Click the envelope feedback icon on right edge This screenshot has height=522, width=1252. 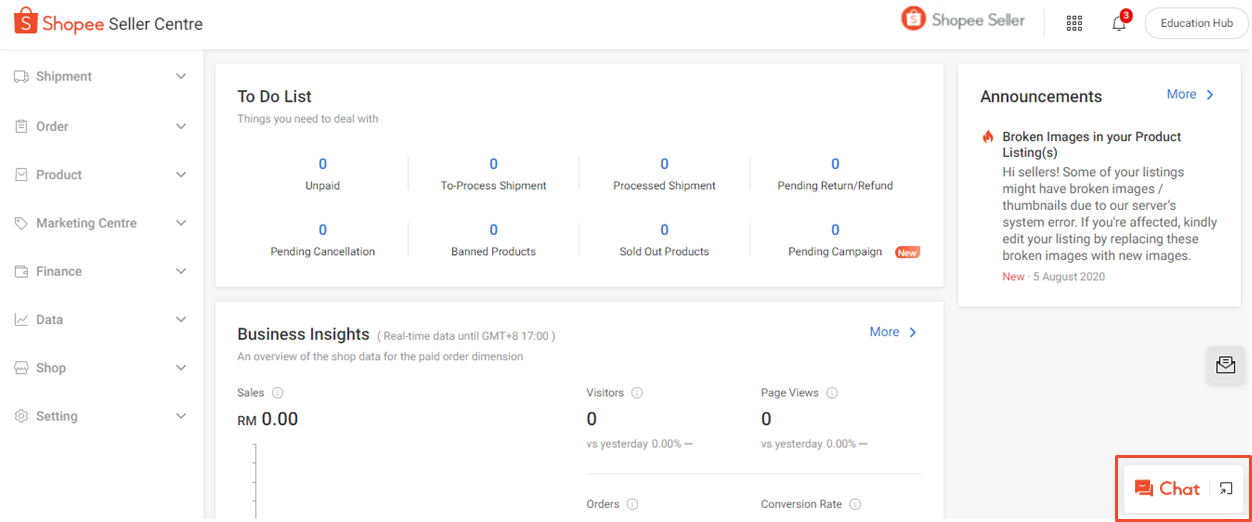(1225, 365)
